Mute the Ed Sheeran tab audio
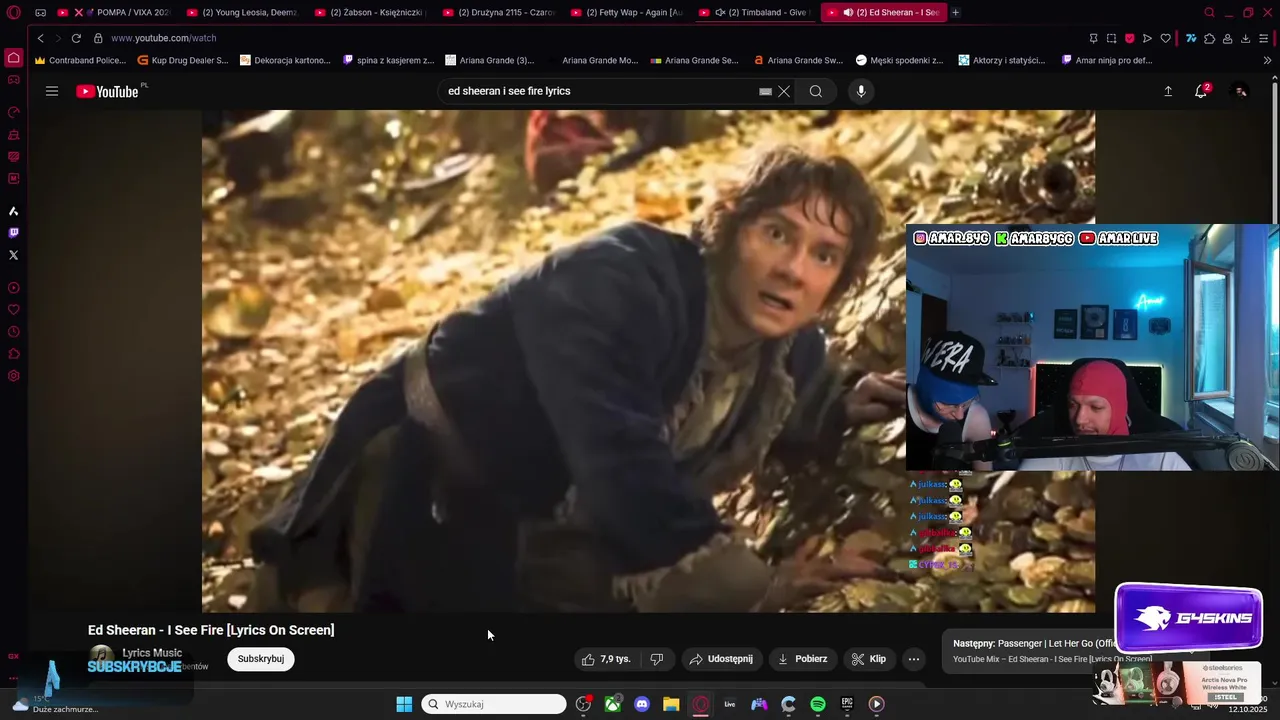 click(x=848, y=13)
